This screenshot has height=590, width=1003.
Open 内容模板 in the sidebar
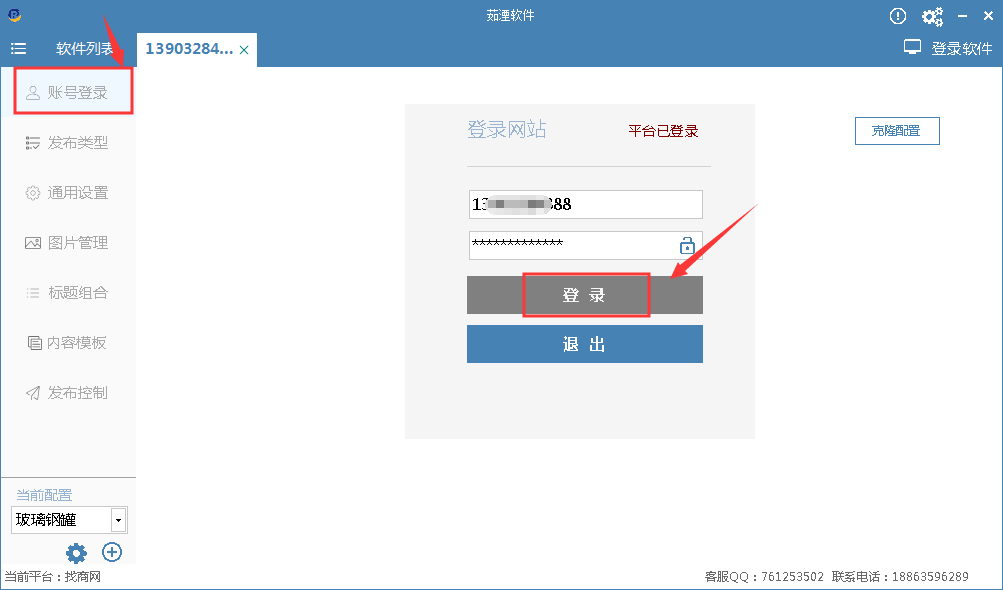(76, 343)
